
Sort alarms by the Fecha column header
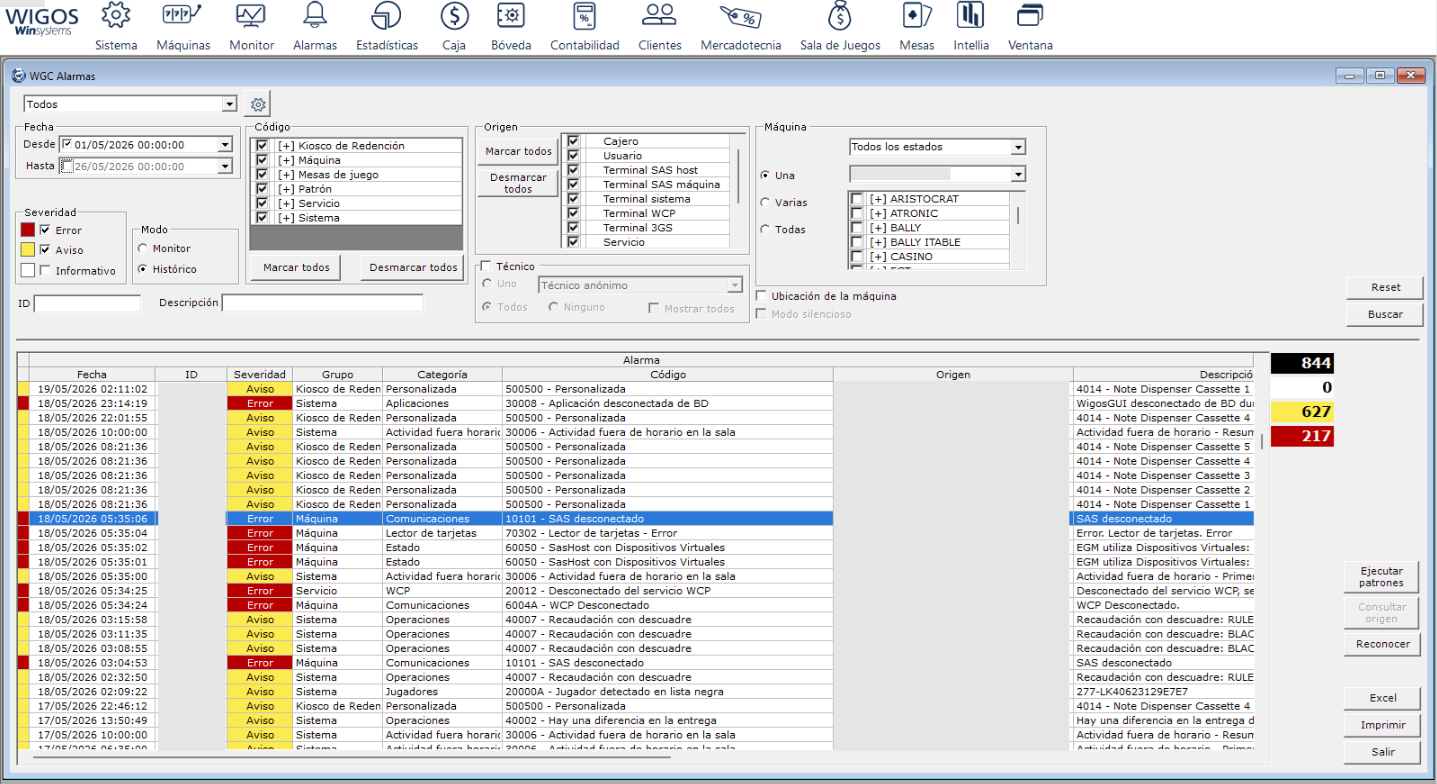coord(92,374)
